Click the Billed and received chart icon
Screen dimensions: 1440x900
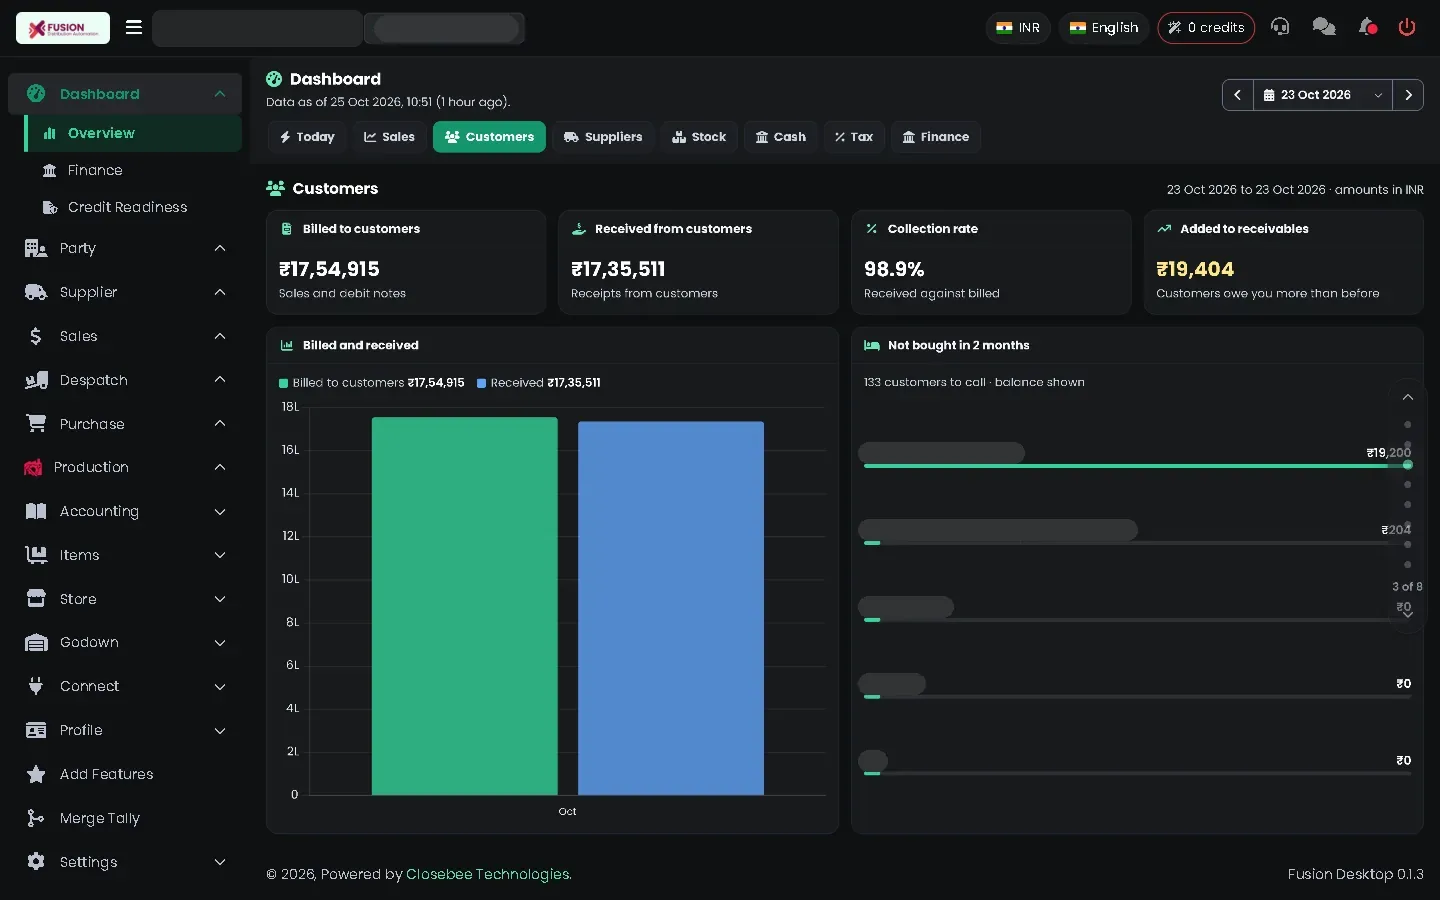tap(287, 345)
